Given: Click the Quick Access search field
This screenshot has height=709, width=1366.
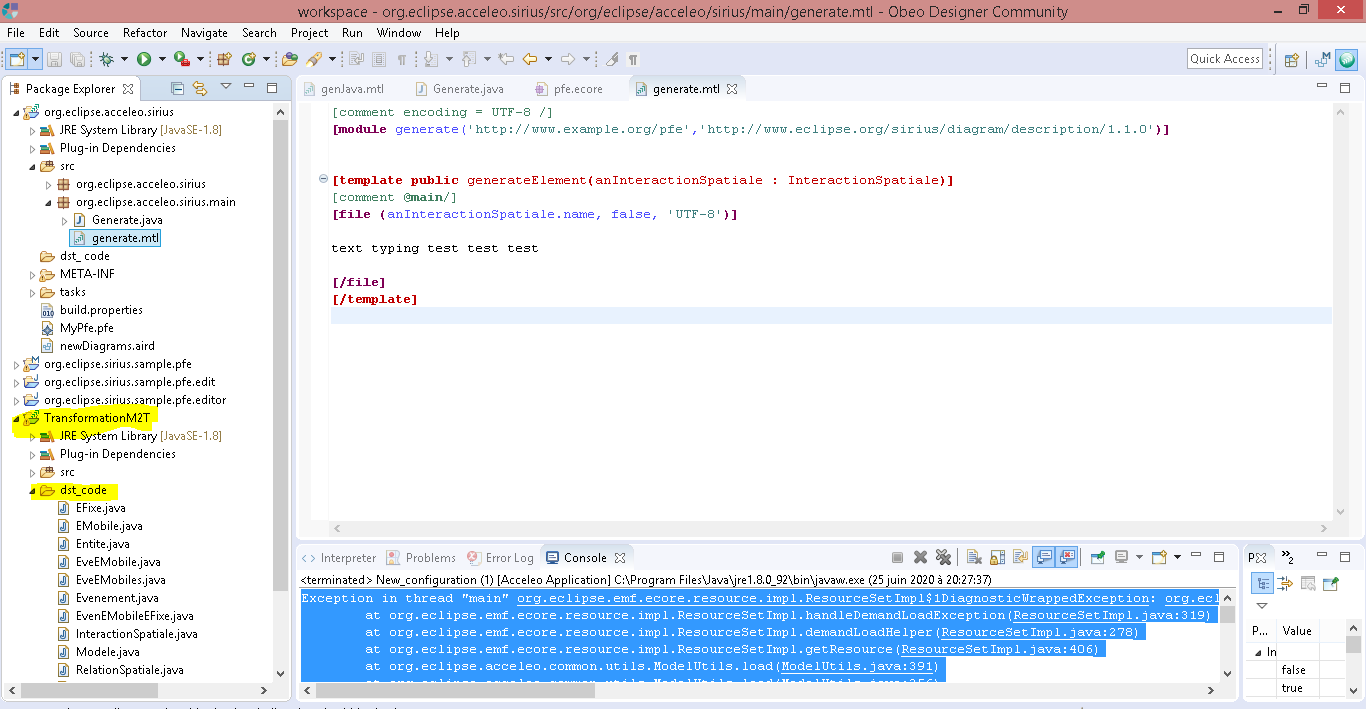Looking at the screenshot, I should (x=1225, y=59).
